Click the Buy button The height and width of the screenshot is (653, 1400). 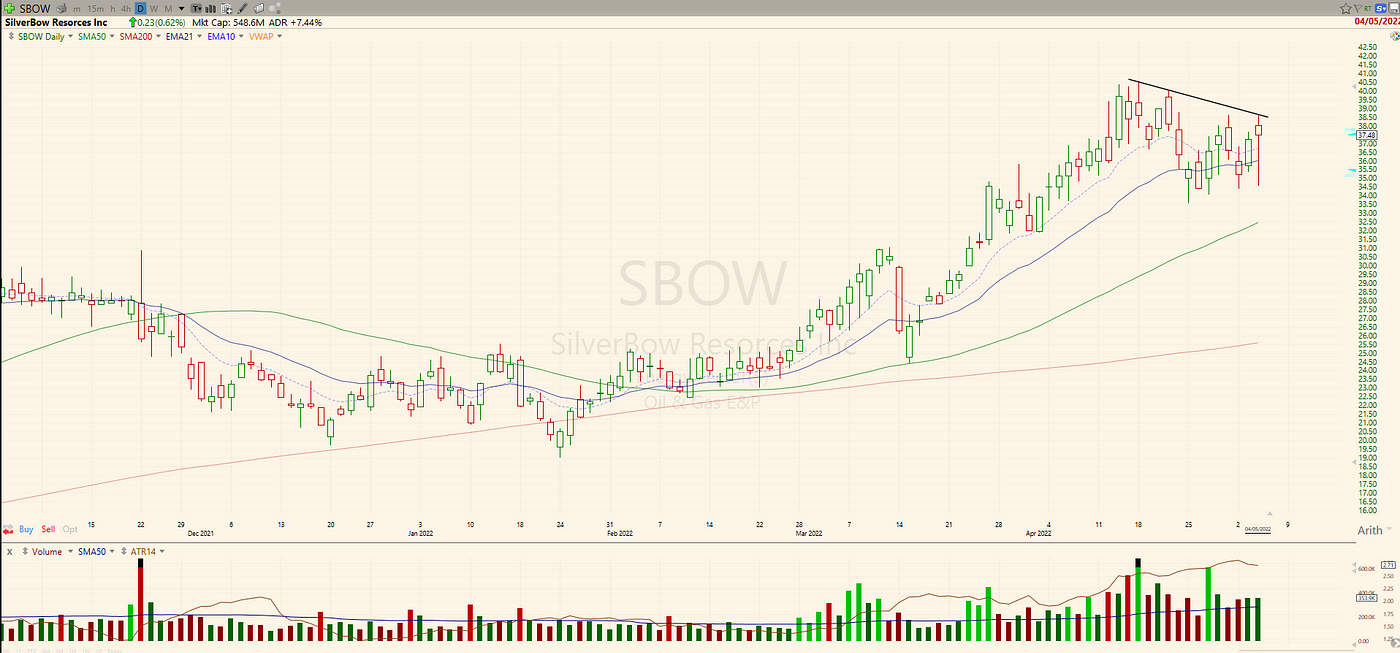tap(26, 529)
